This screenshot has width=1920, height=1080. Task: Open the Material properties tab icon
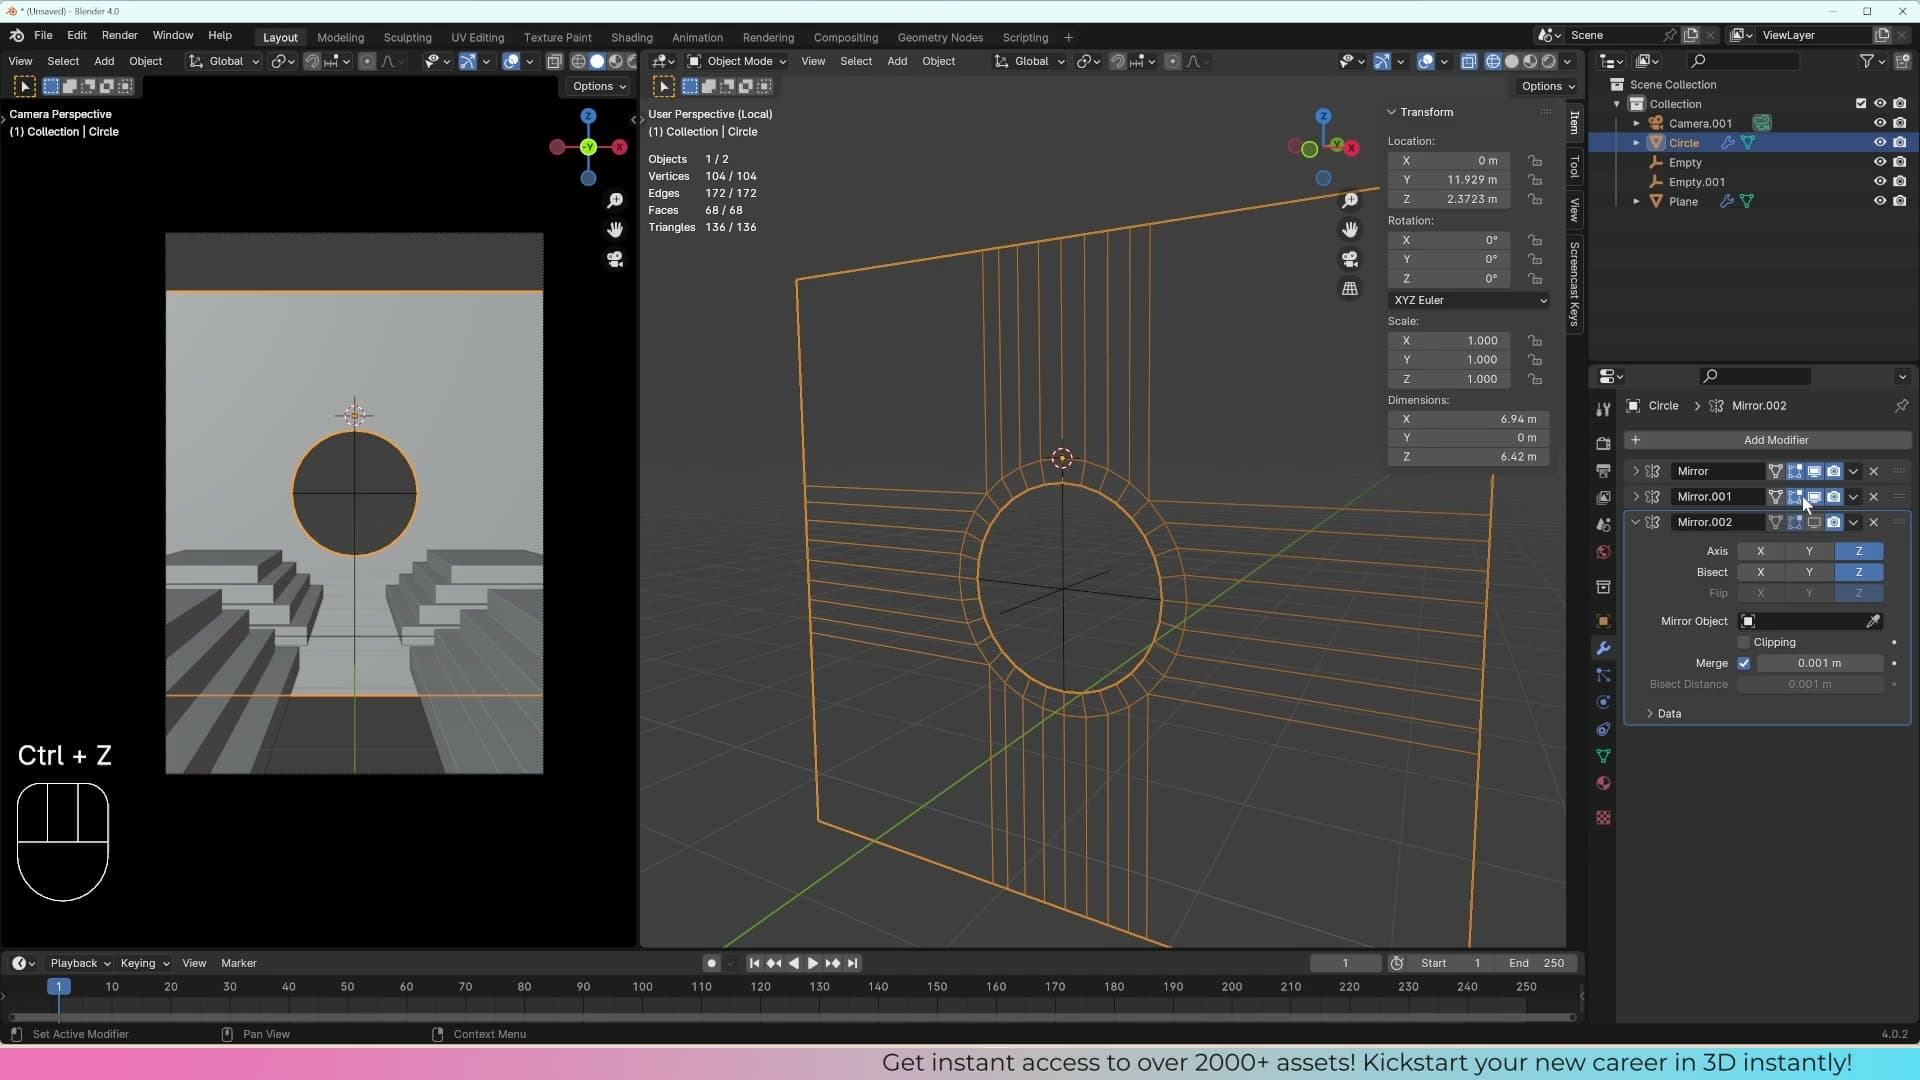(1603, 783)
